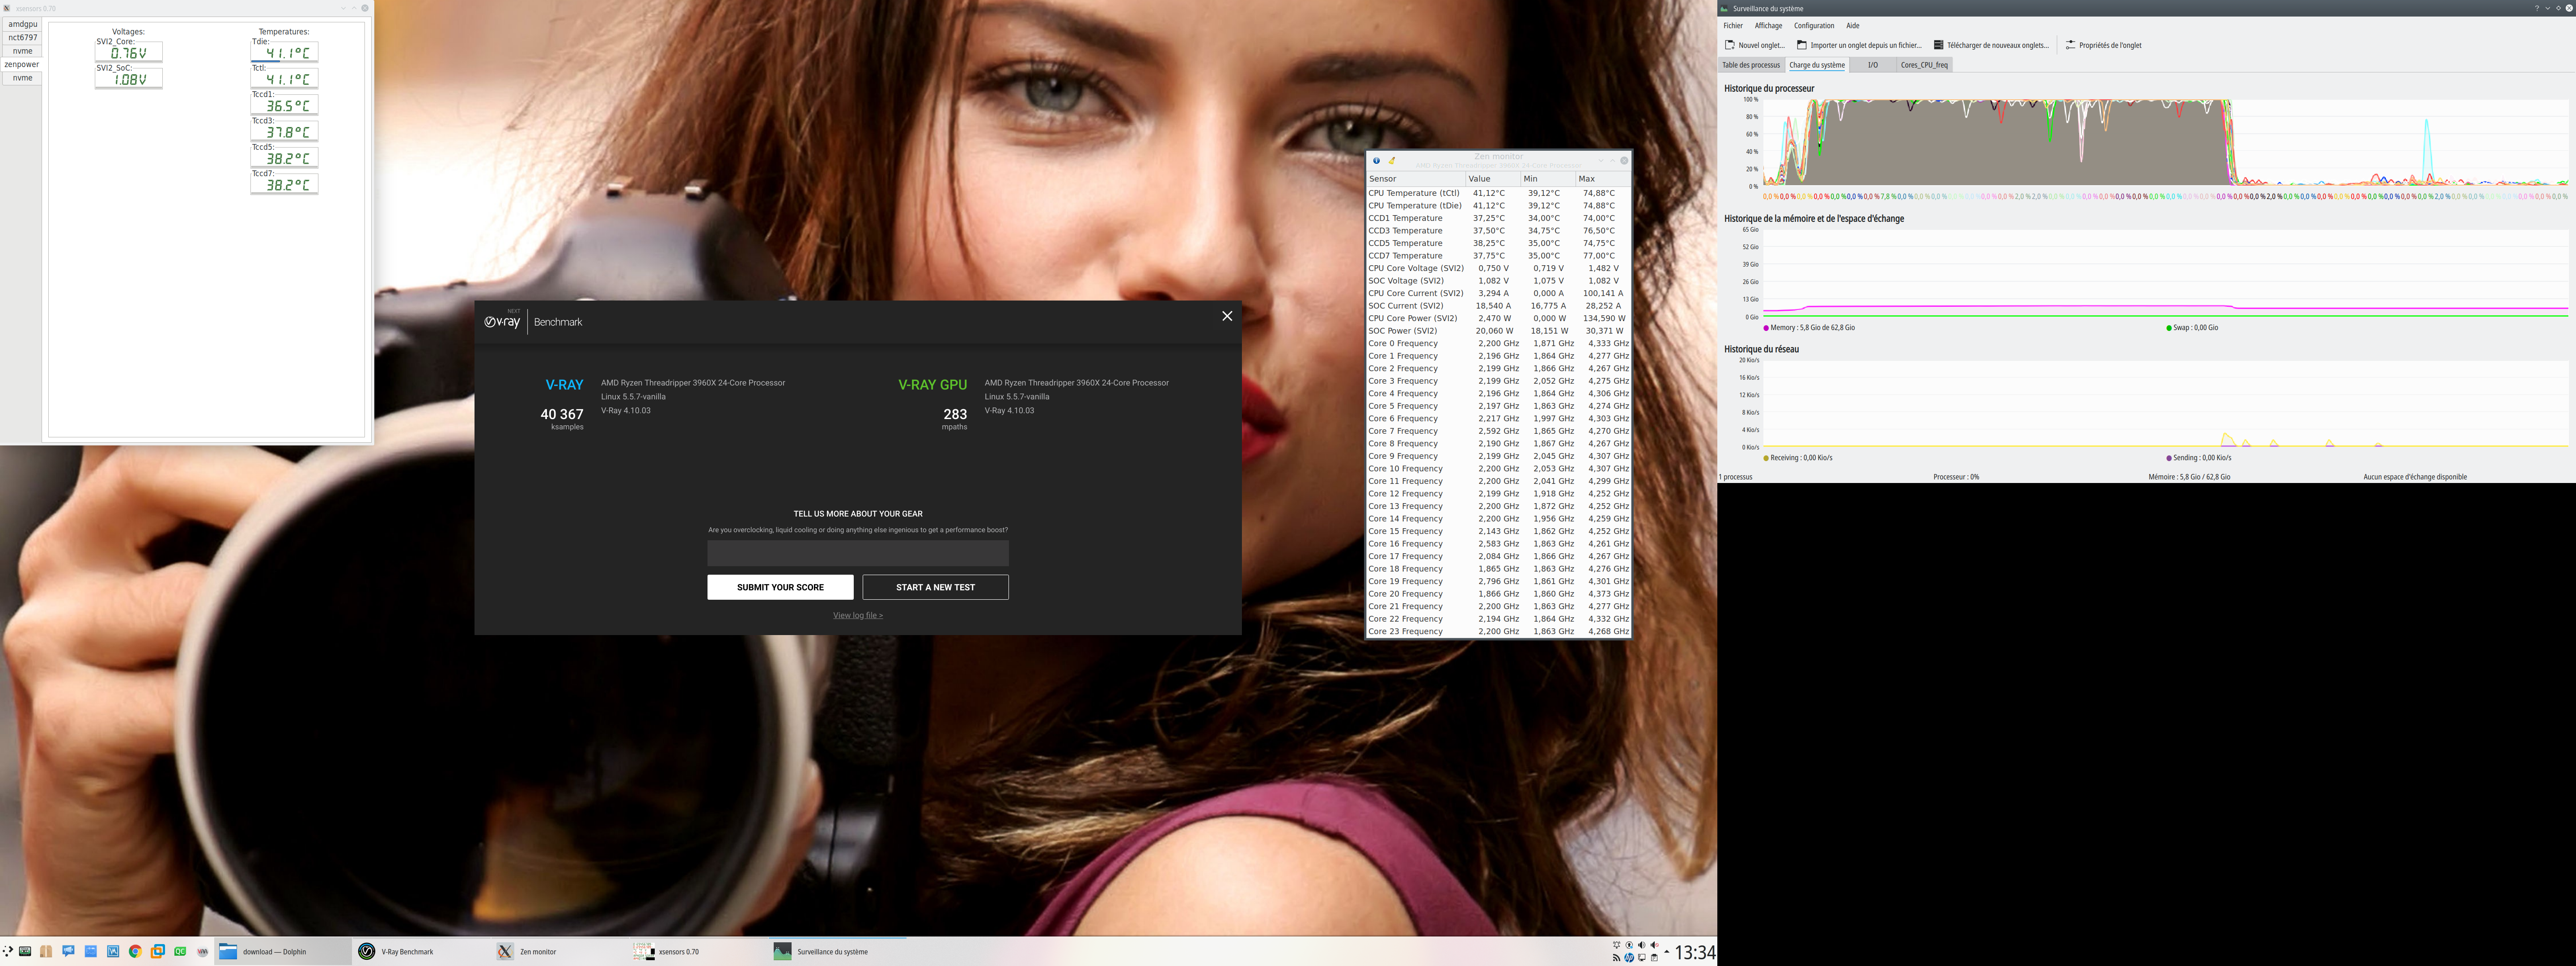Open the system monitor launcher with the waveform icon

pyautogui.click(x=113, y=951)
